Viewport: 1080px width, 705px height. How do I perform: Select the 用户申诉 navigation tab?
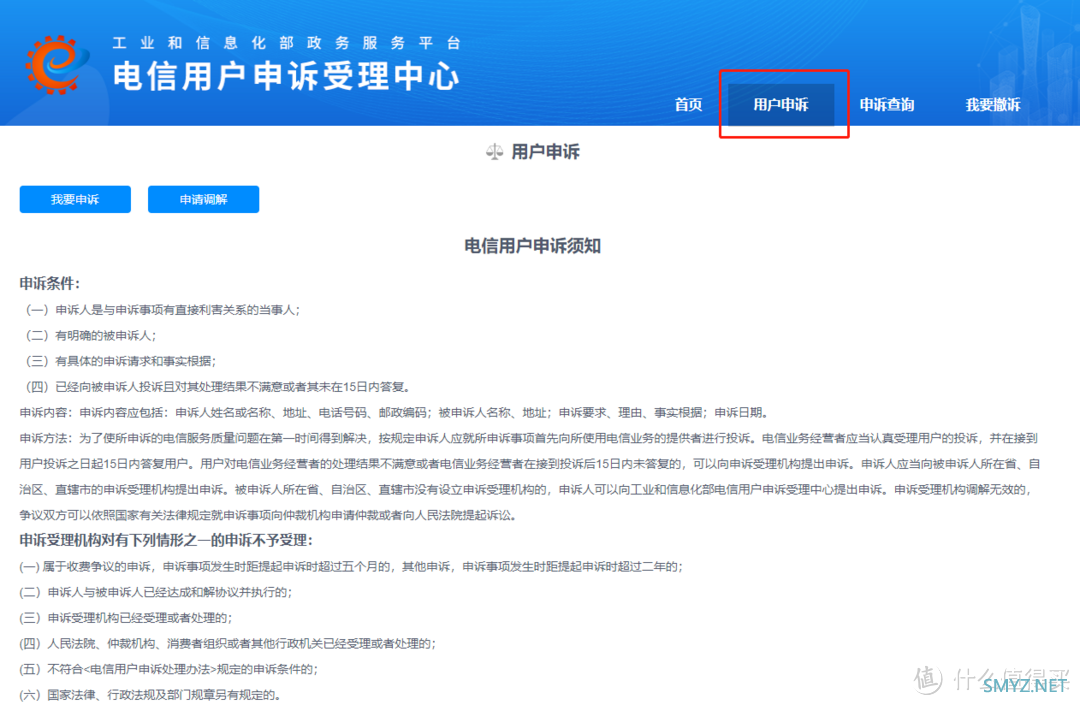(780, 105)
